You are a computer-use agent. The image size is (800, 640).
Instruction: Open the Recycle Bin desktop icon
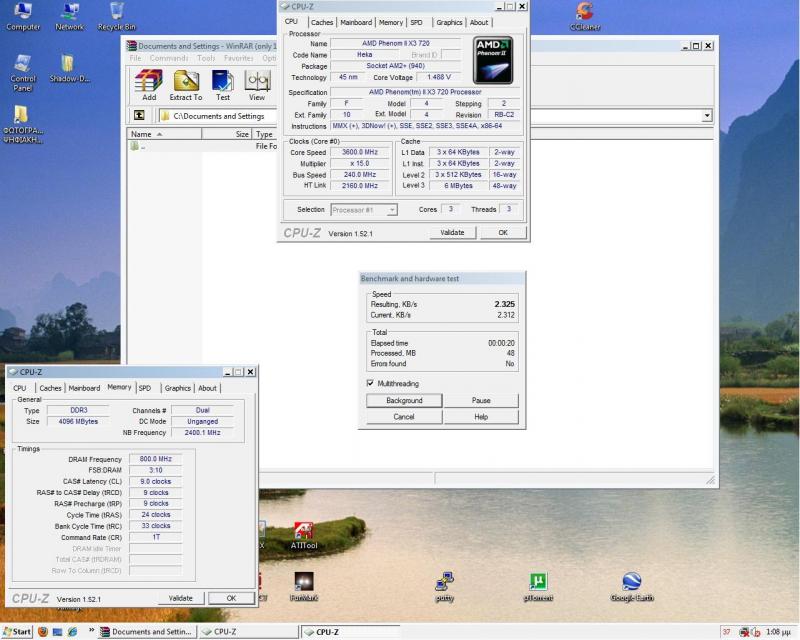(117, 13)
